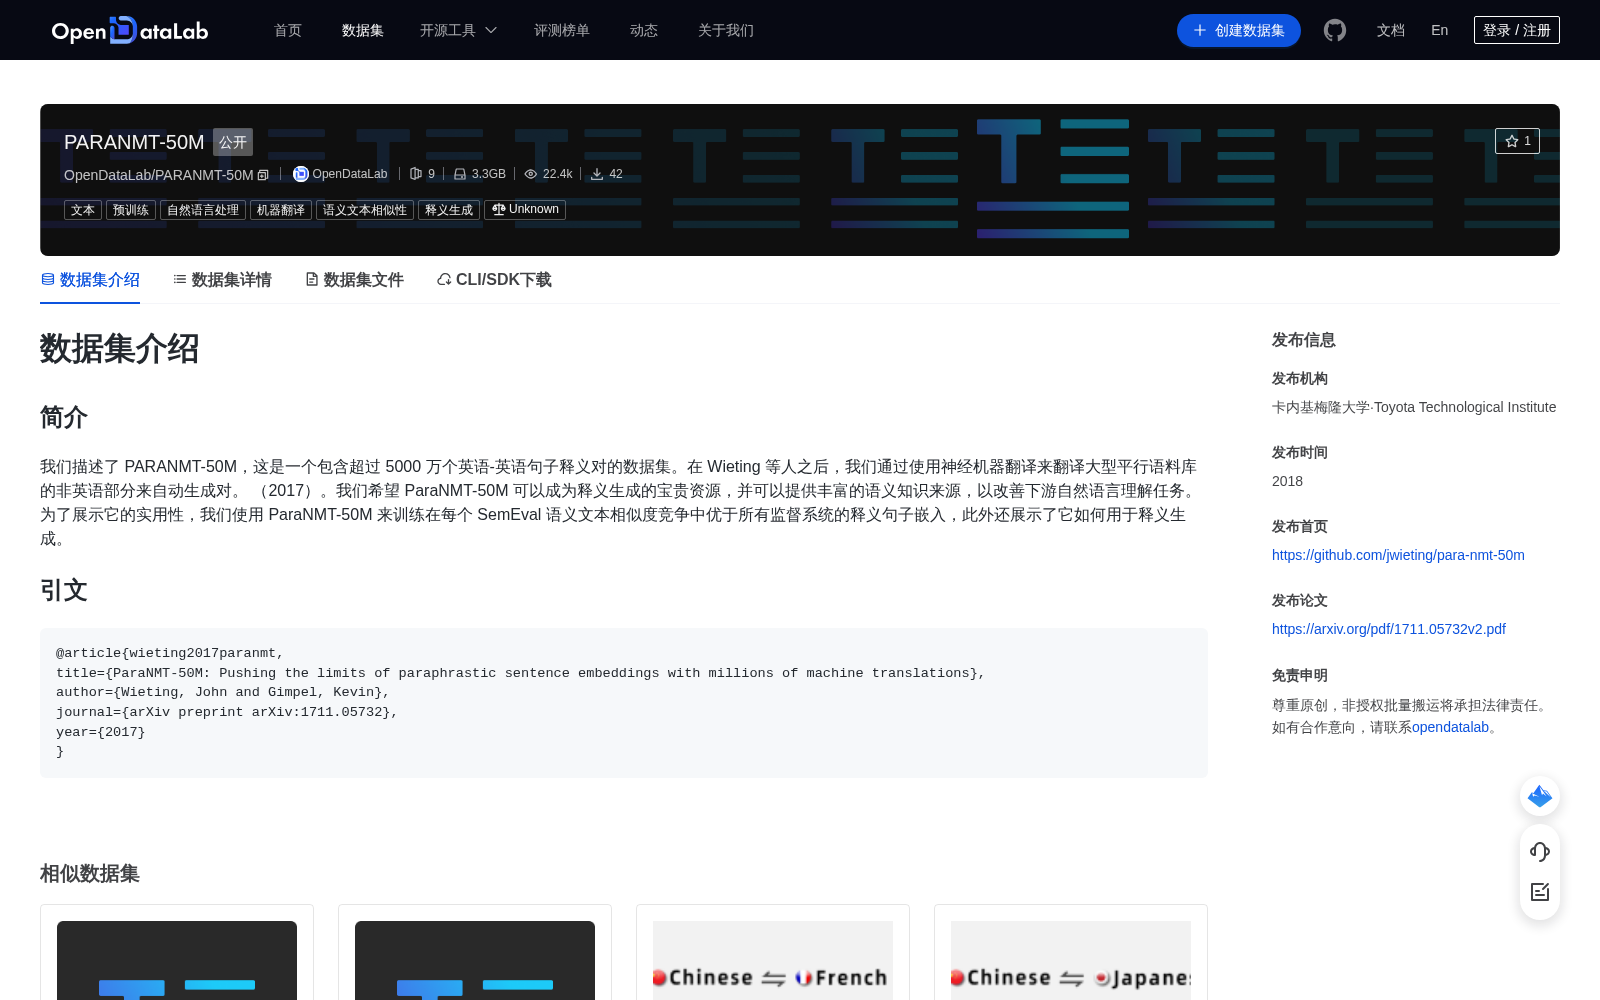Screen dimensions: 1600x1000
Task: Click the file count icon showing 9
Action: click(416, 174)
